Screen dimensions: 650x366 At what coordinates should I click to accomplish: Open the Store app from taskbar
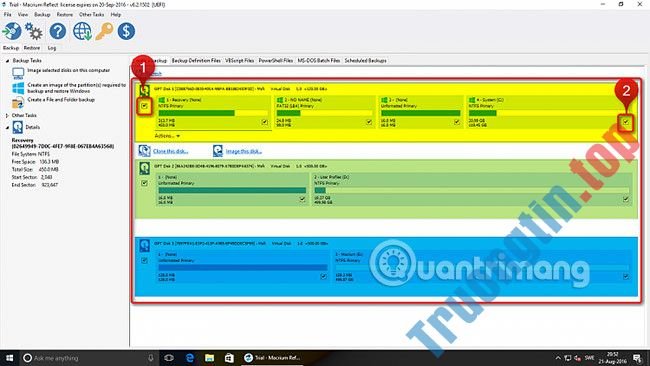229,358
